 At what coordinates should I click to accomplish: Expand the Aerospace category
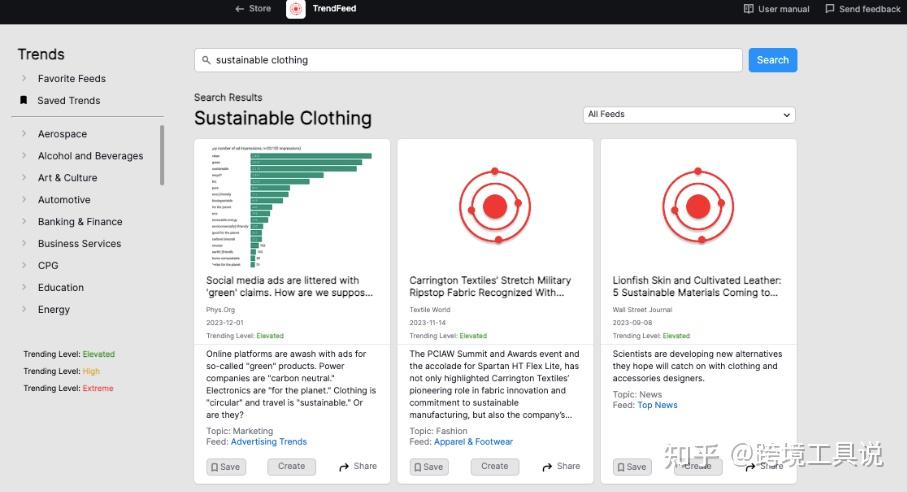tap(24, 134)
